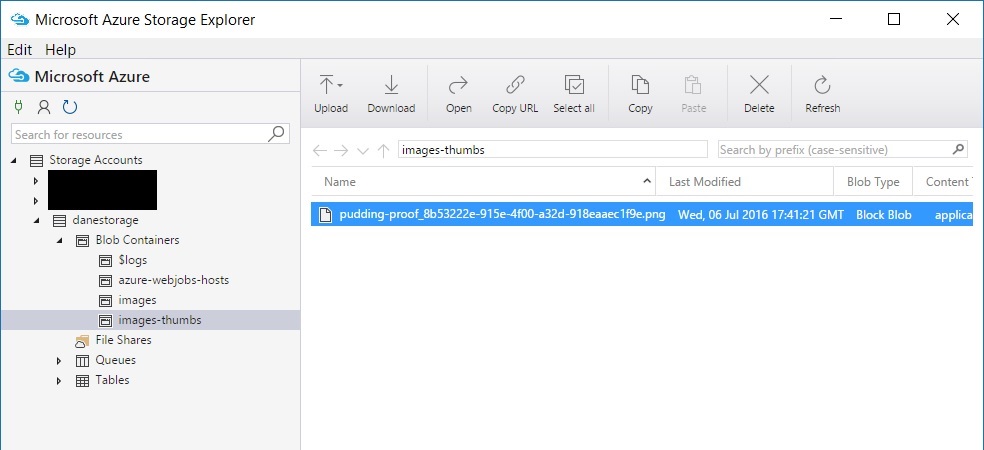Go forward with the right arrow
The width and height of the screenshot is (984, 450).
[341, 151]
